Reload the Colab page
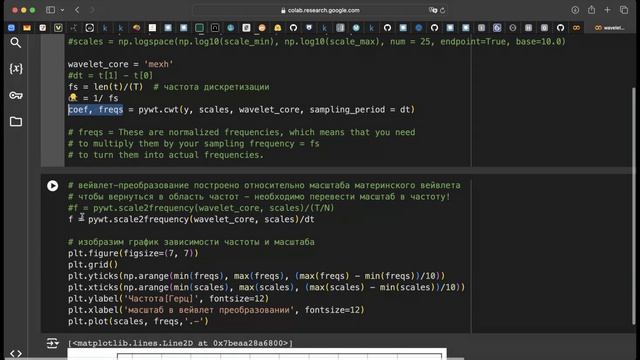The height and width of the screenshot is (360, 640). tap(442, 10)
